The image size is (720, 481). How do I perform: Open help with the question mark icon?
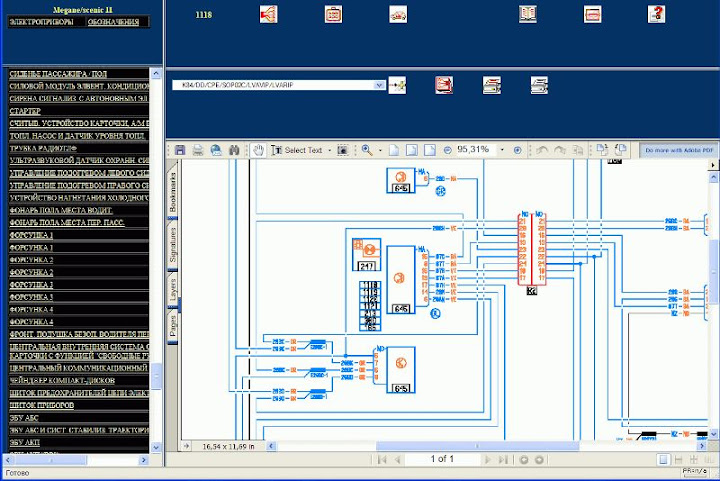click(657, 15)
